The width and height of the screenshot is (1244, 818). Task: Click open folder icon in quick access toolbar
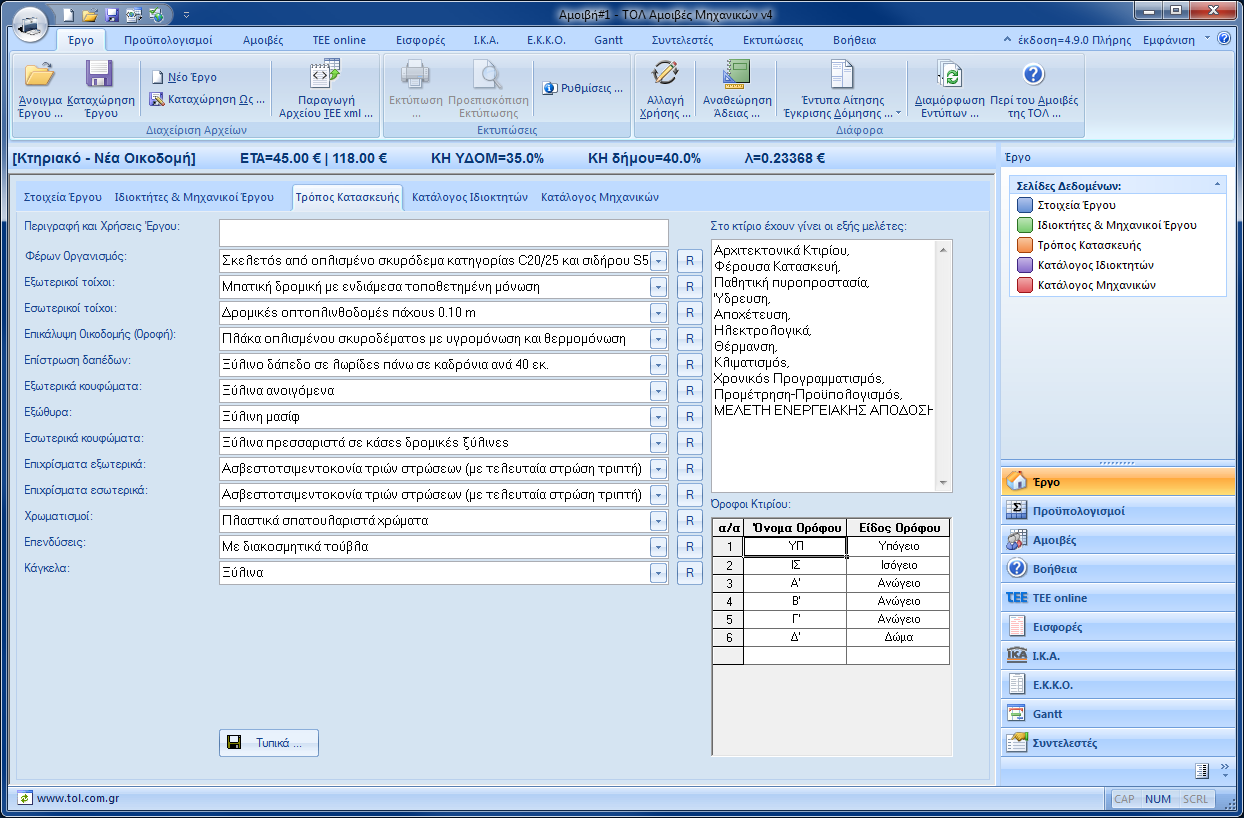pos(90,15)
